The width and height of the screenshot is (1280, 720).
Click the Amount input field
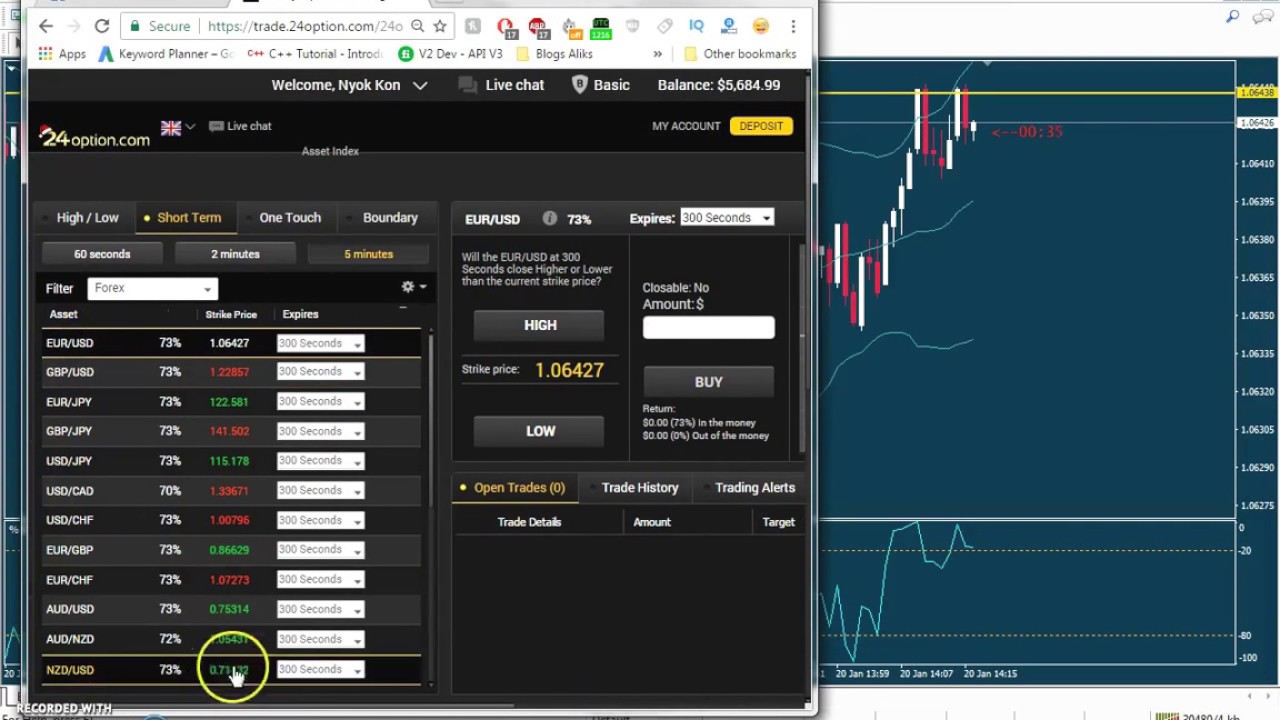pyautogui.click(x=708, y=328)
